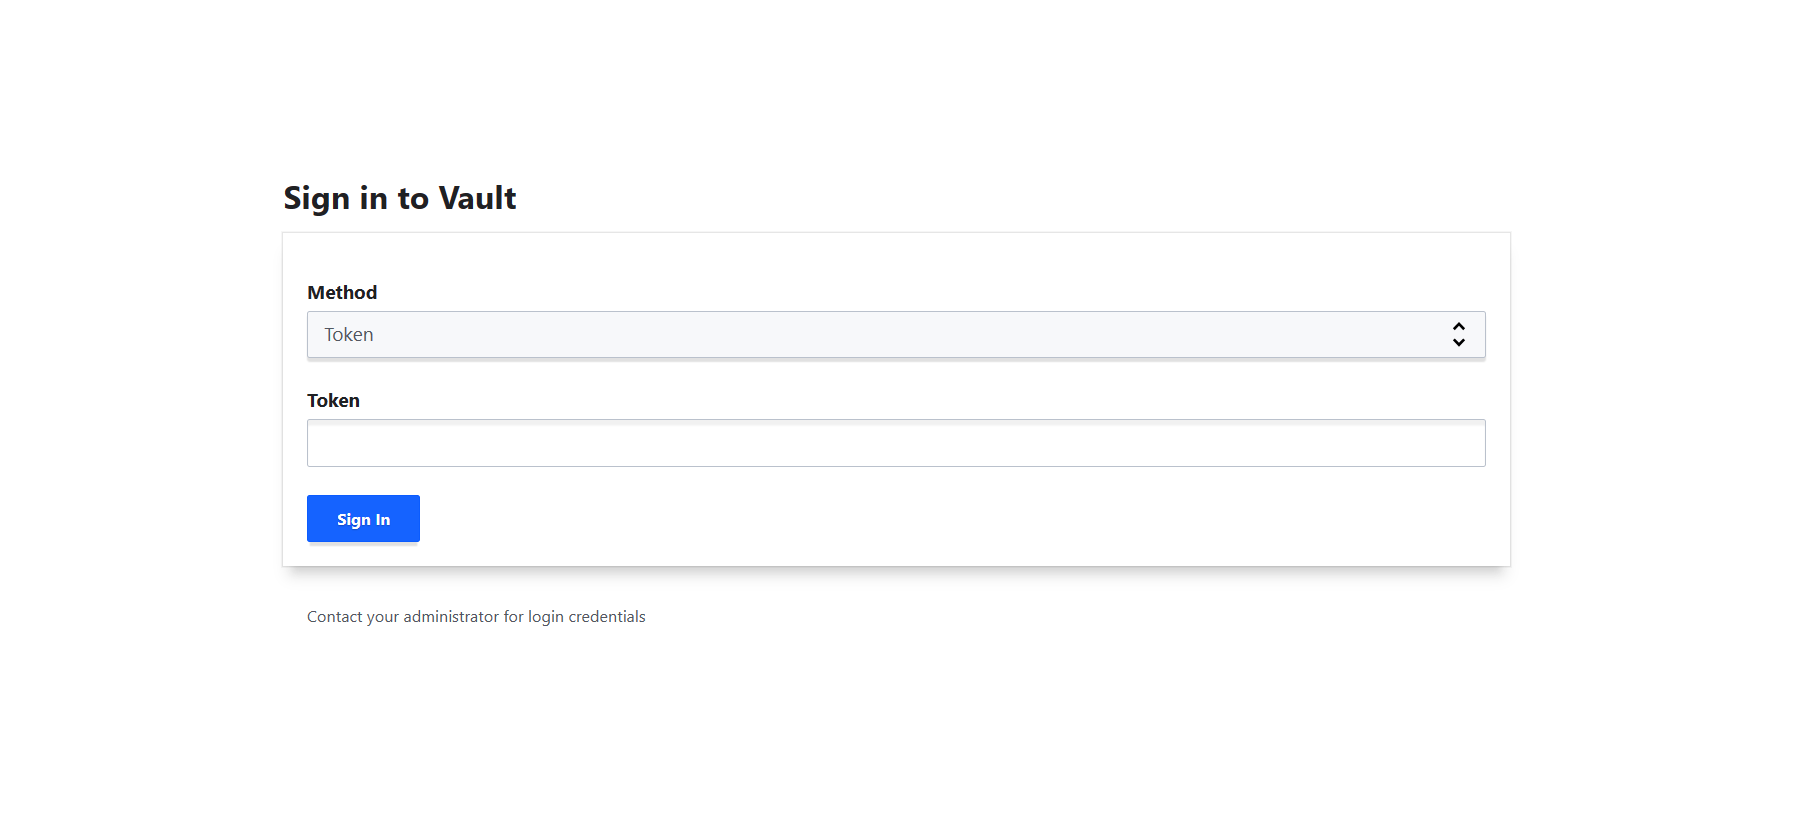Click the word 'Vault' in the page title
Image resolution: width=1807 pixels, height=835 pixels.
click(478, 198)
